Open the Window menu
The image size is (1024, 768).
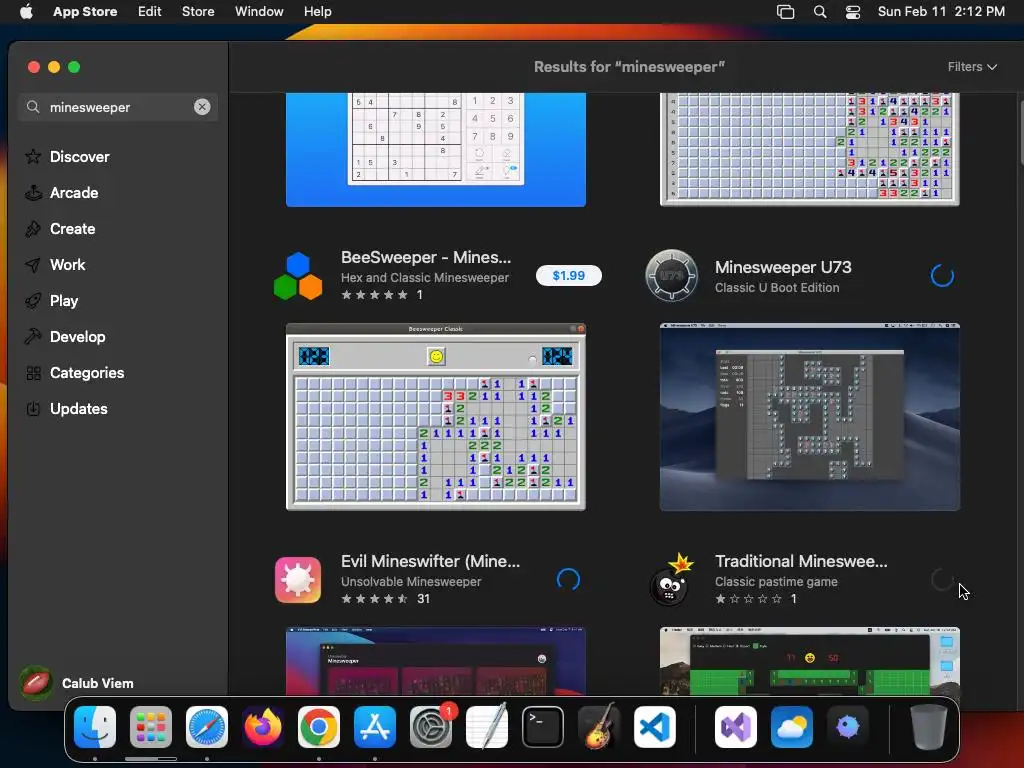coord(259,11)
